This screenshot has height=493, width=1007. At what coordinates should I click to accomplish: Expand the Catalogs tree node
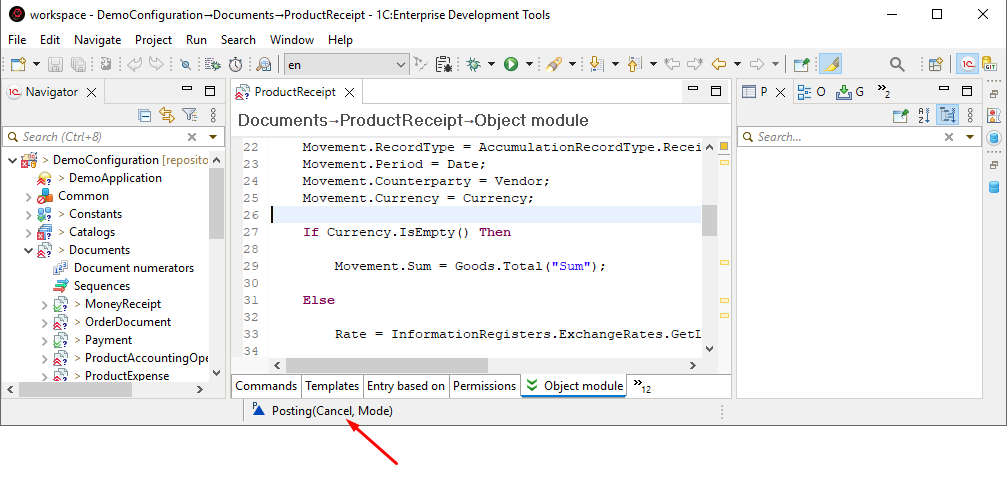coord(27,232)
